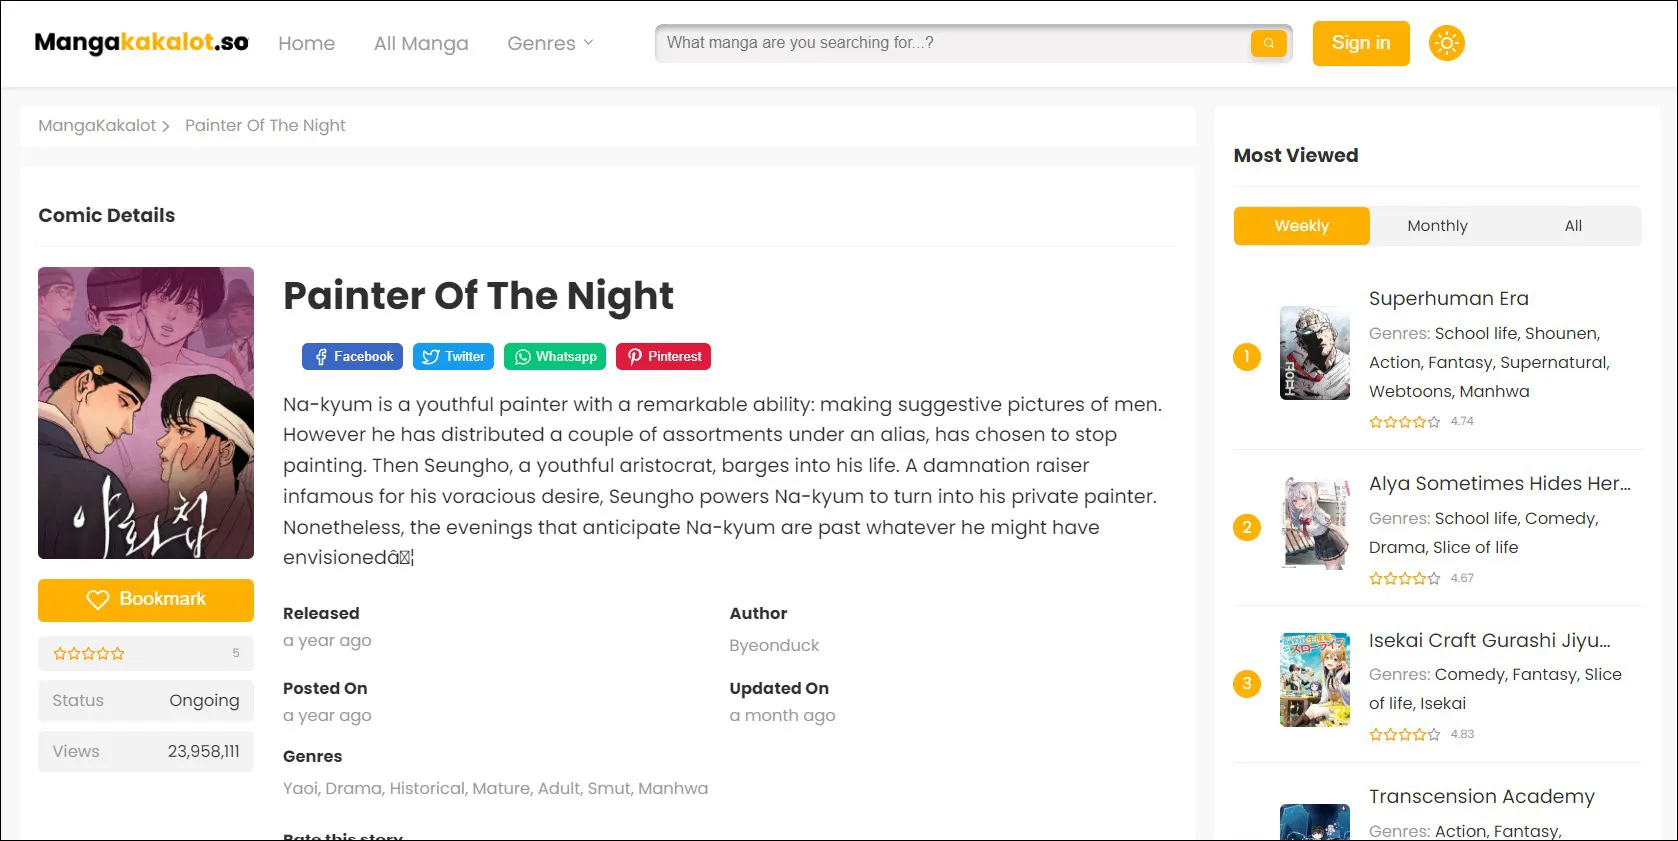1678x841 pixels.
Task: Open Isekai Craft Gurashi cover thumbnail
Action: [x=1315, y=680]
